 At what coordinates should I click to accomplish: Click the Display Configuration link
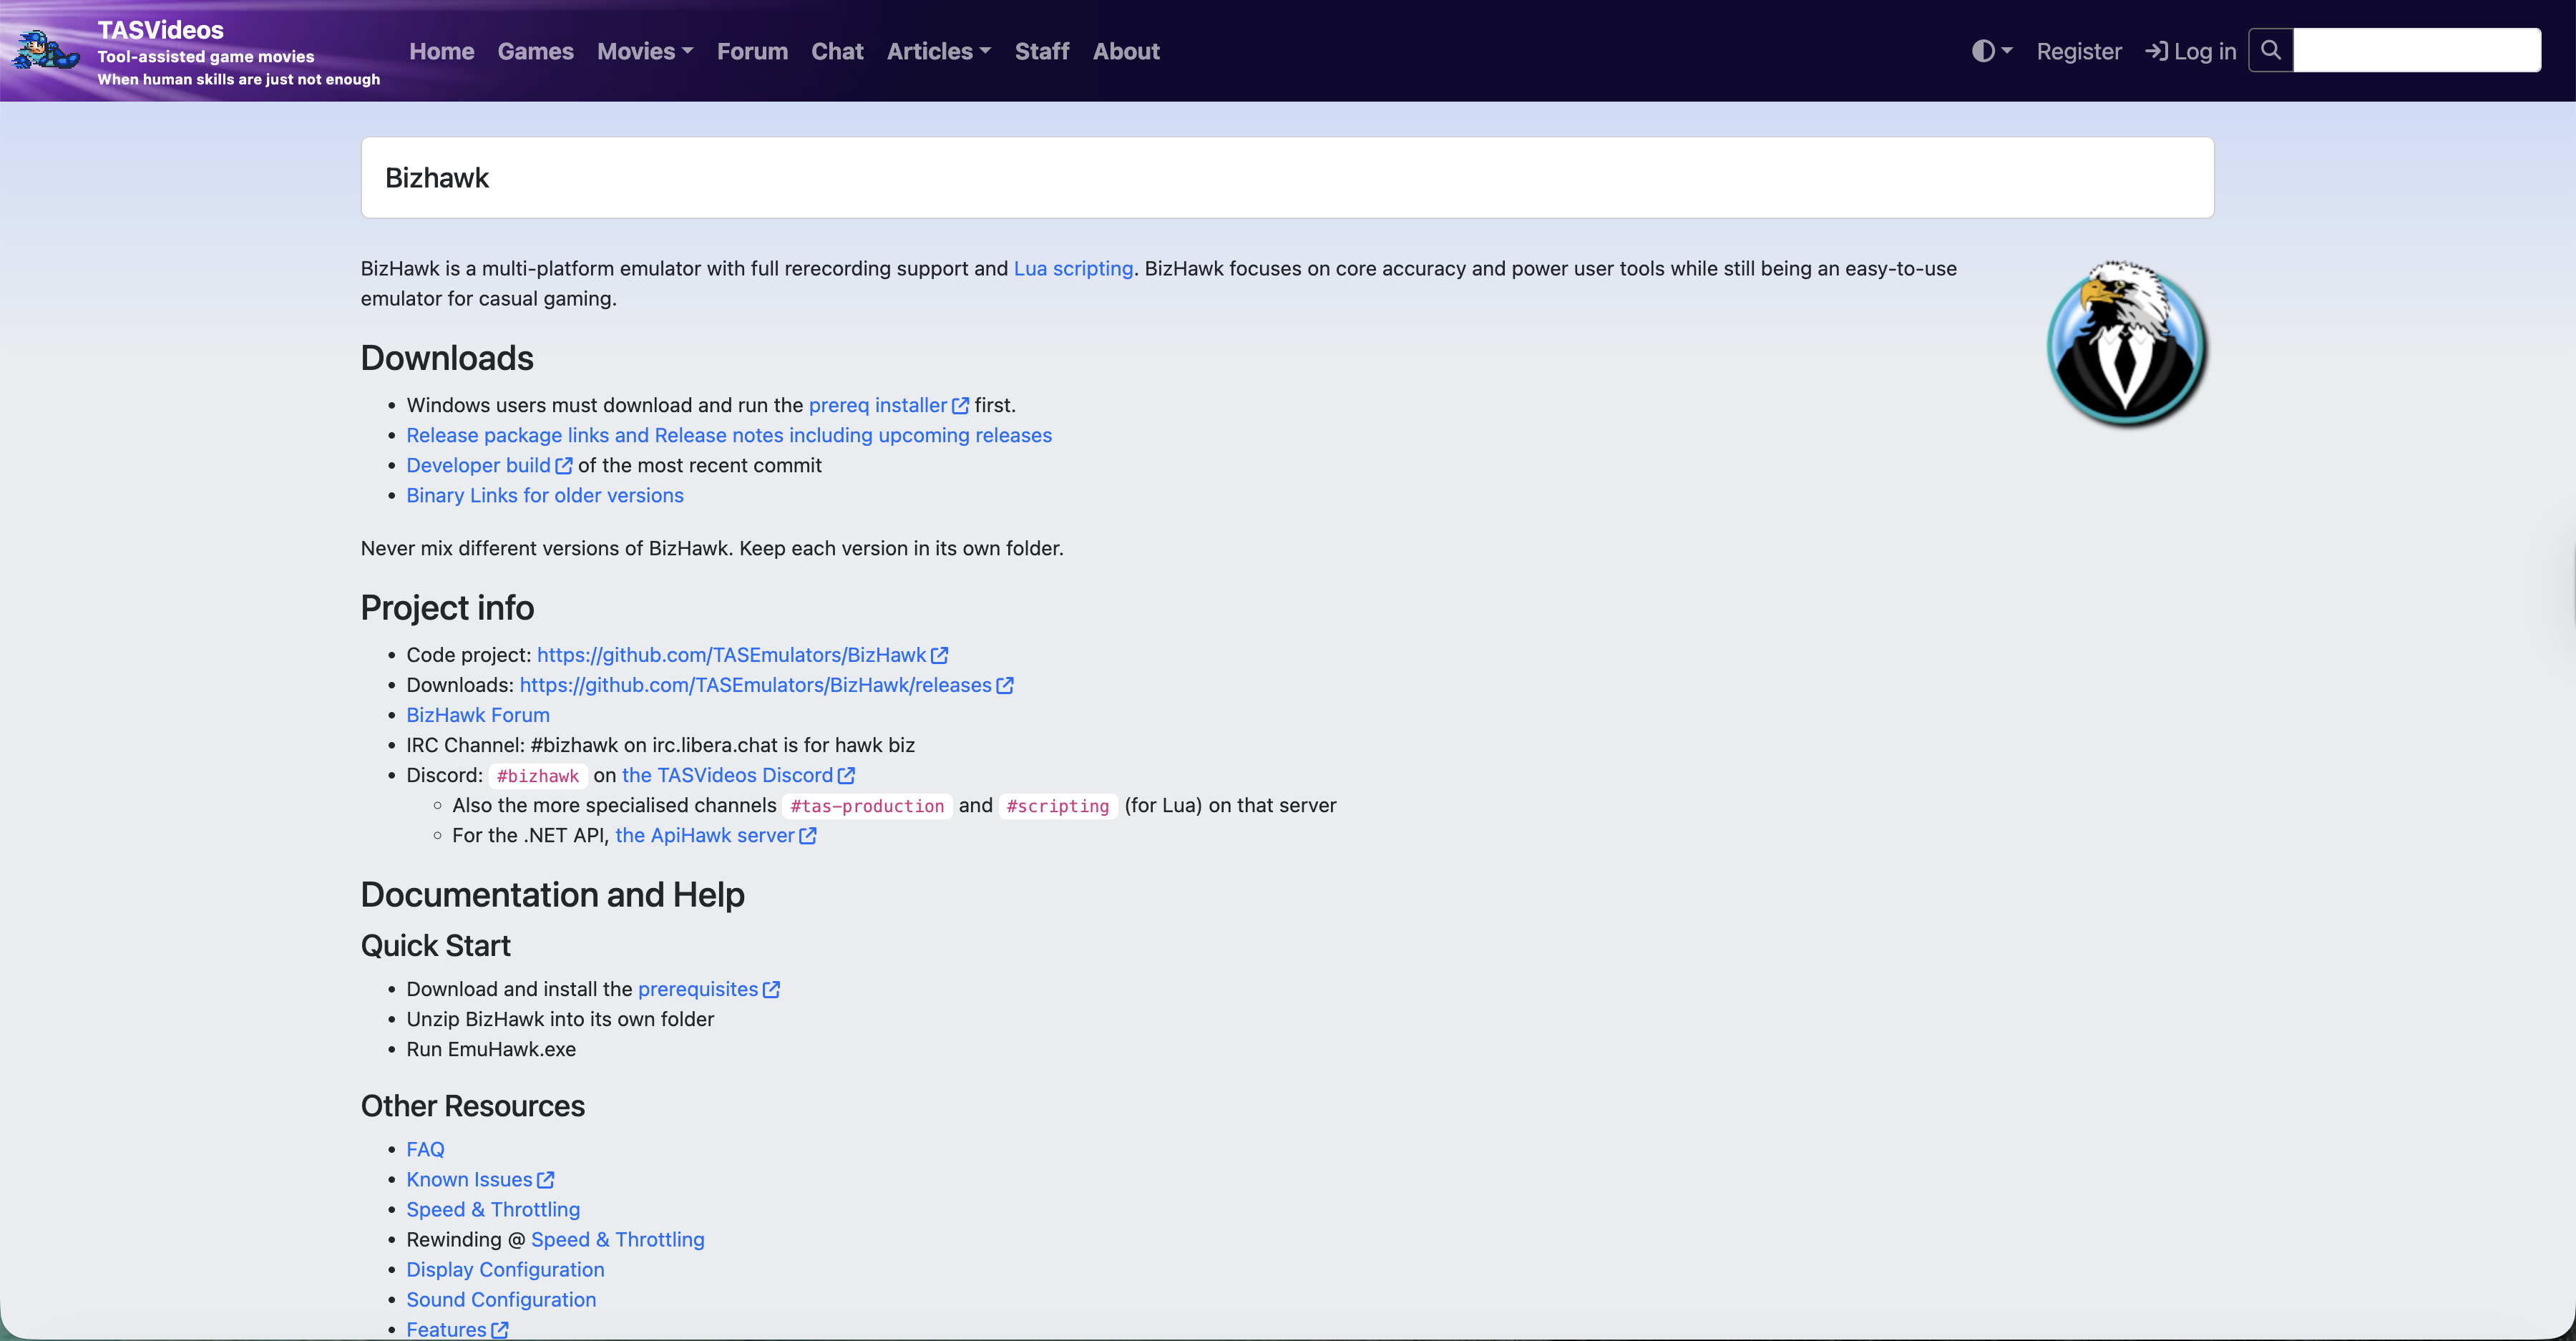(505, 1270)
